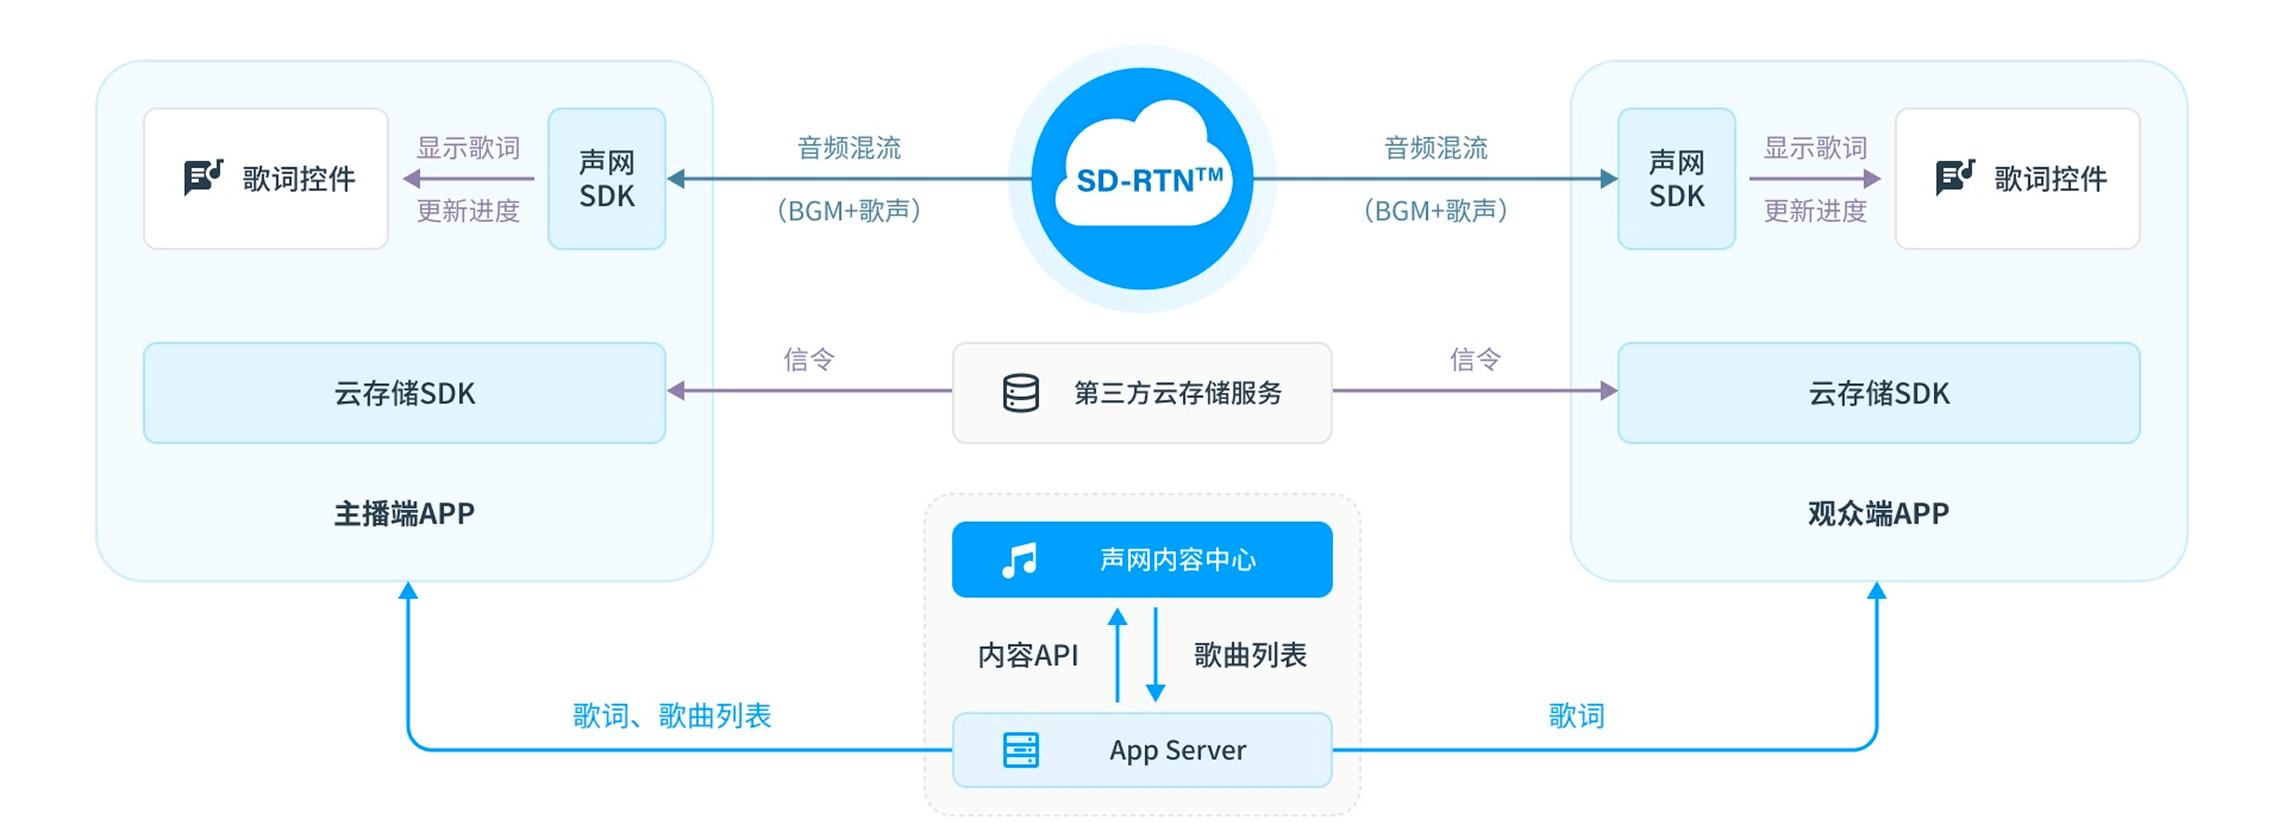Select the 声网 SDK box in 主播端APP
The width and height of the screenshot is (2272, 836).
(607, 178)
